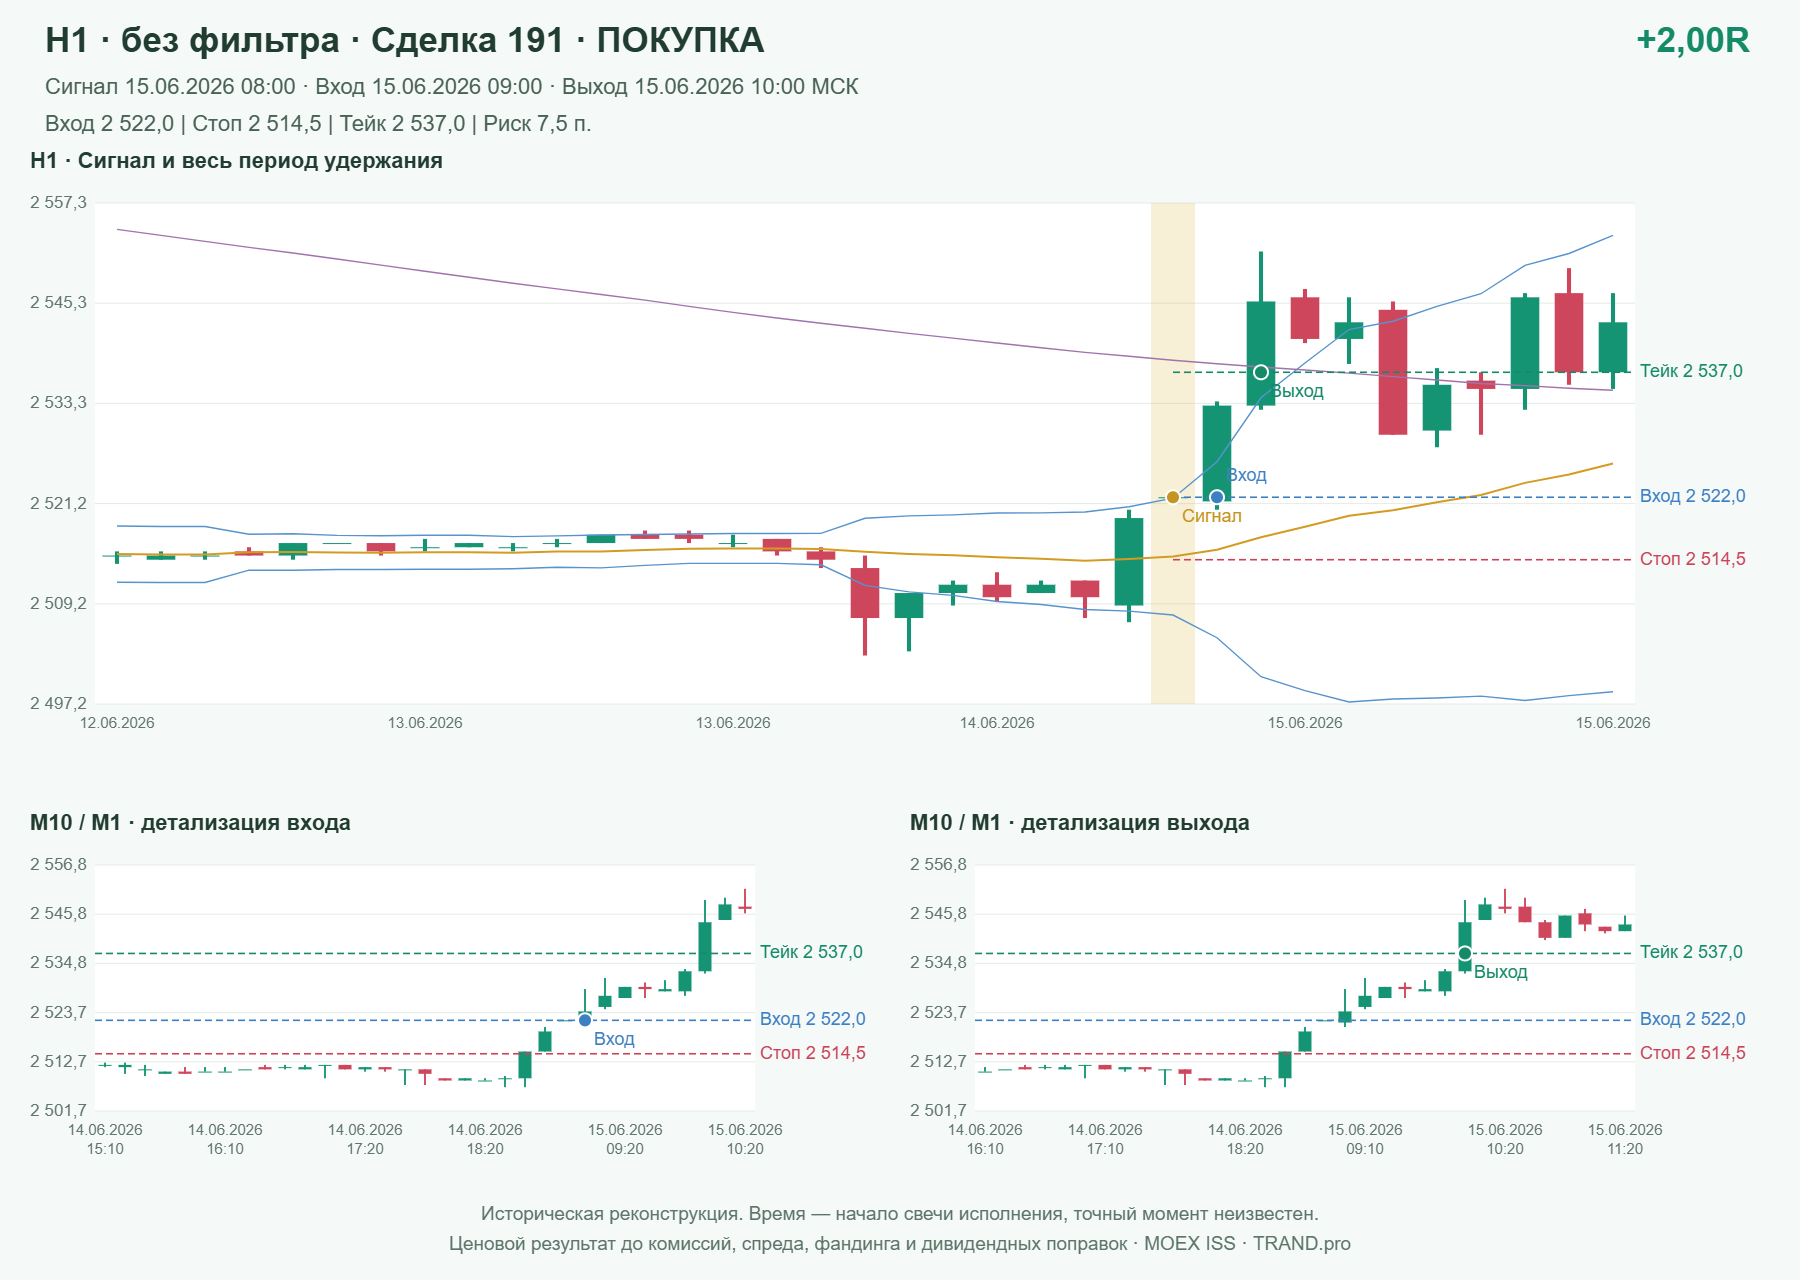Click the blue Вход marker on H1 chart
This screenshot has height=1280, width=1800.
pyautogui.click(x=1217, y=497)
